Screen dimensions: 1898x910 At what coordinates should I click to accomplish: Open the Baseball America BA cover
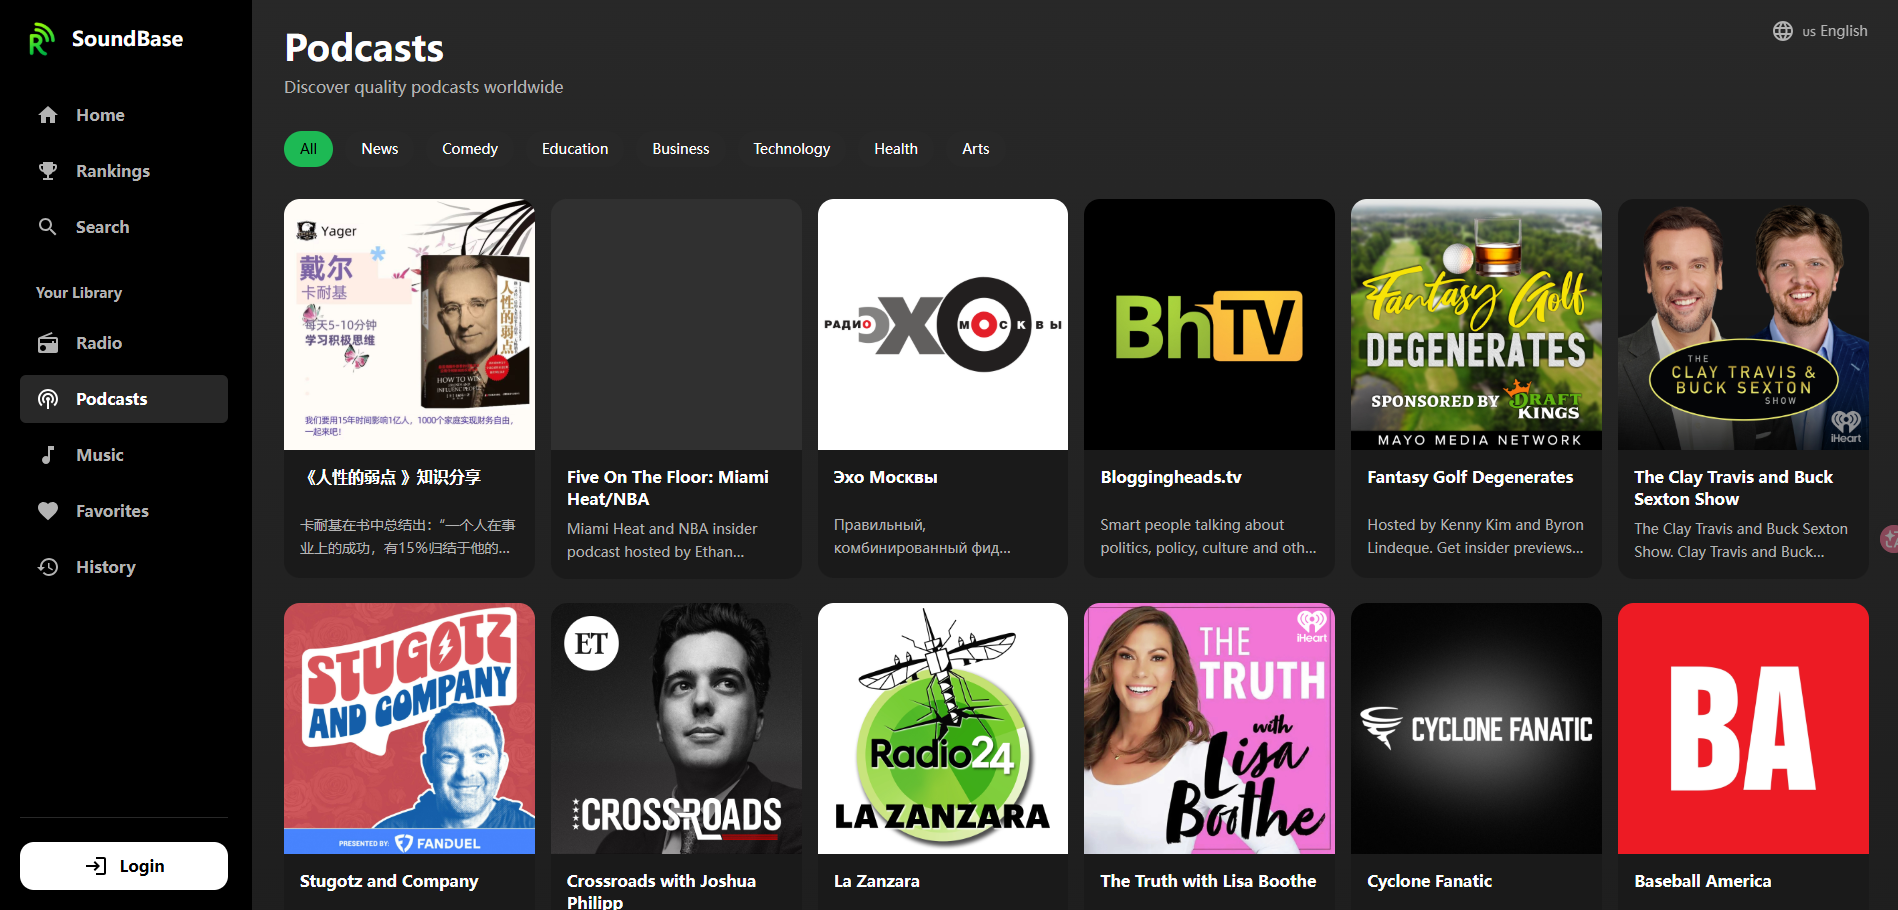1743,728
